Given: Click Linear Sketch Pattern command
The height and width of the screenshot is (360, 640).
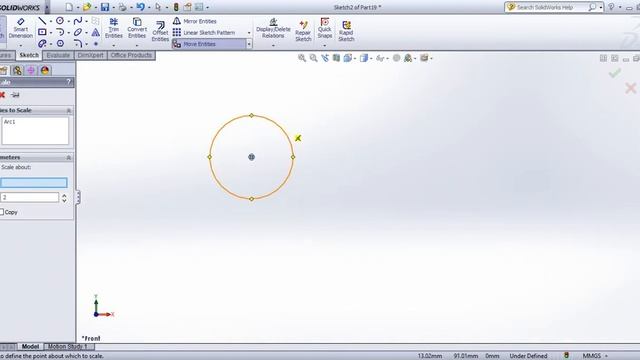Looking at the screenshot, I should click(204, 32).
